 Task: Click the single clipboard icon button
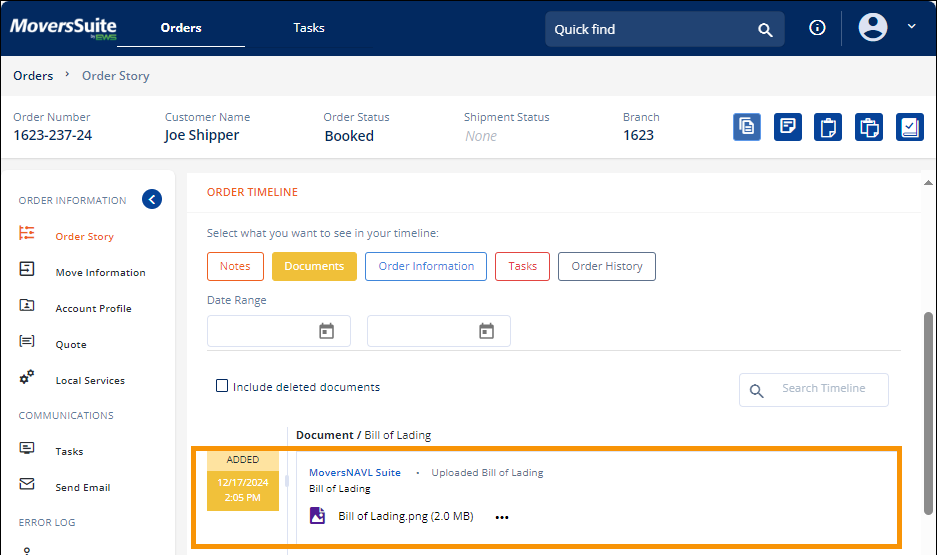click(828, 127)
